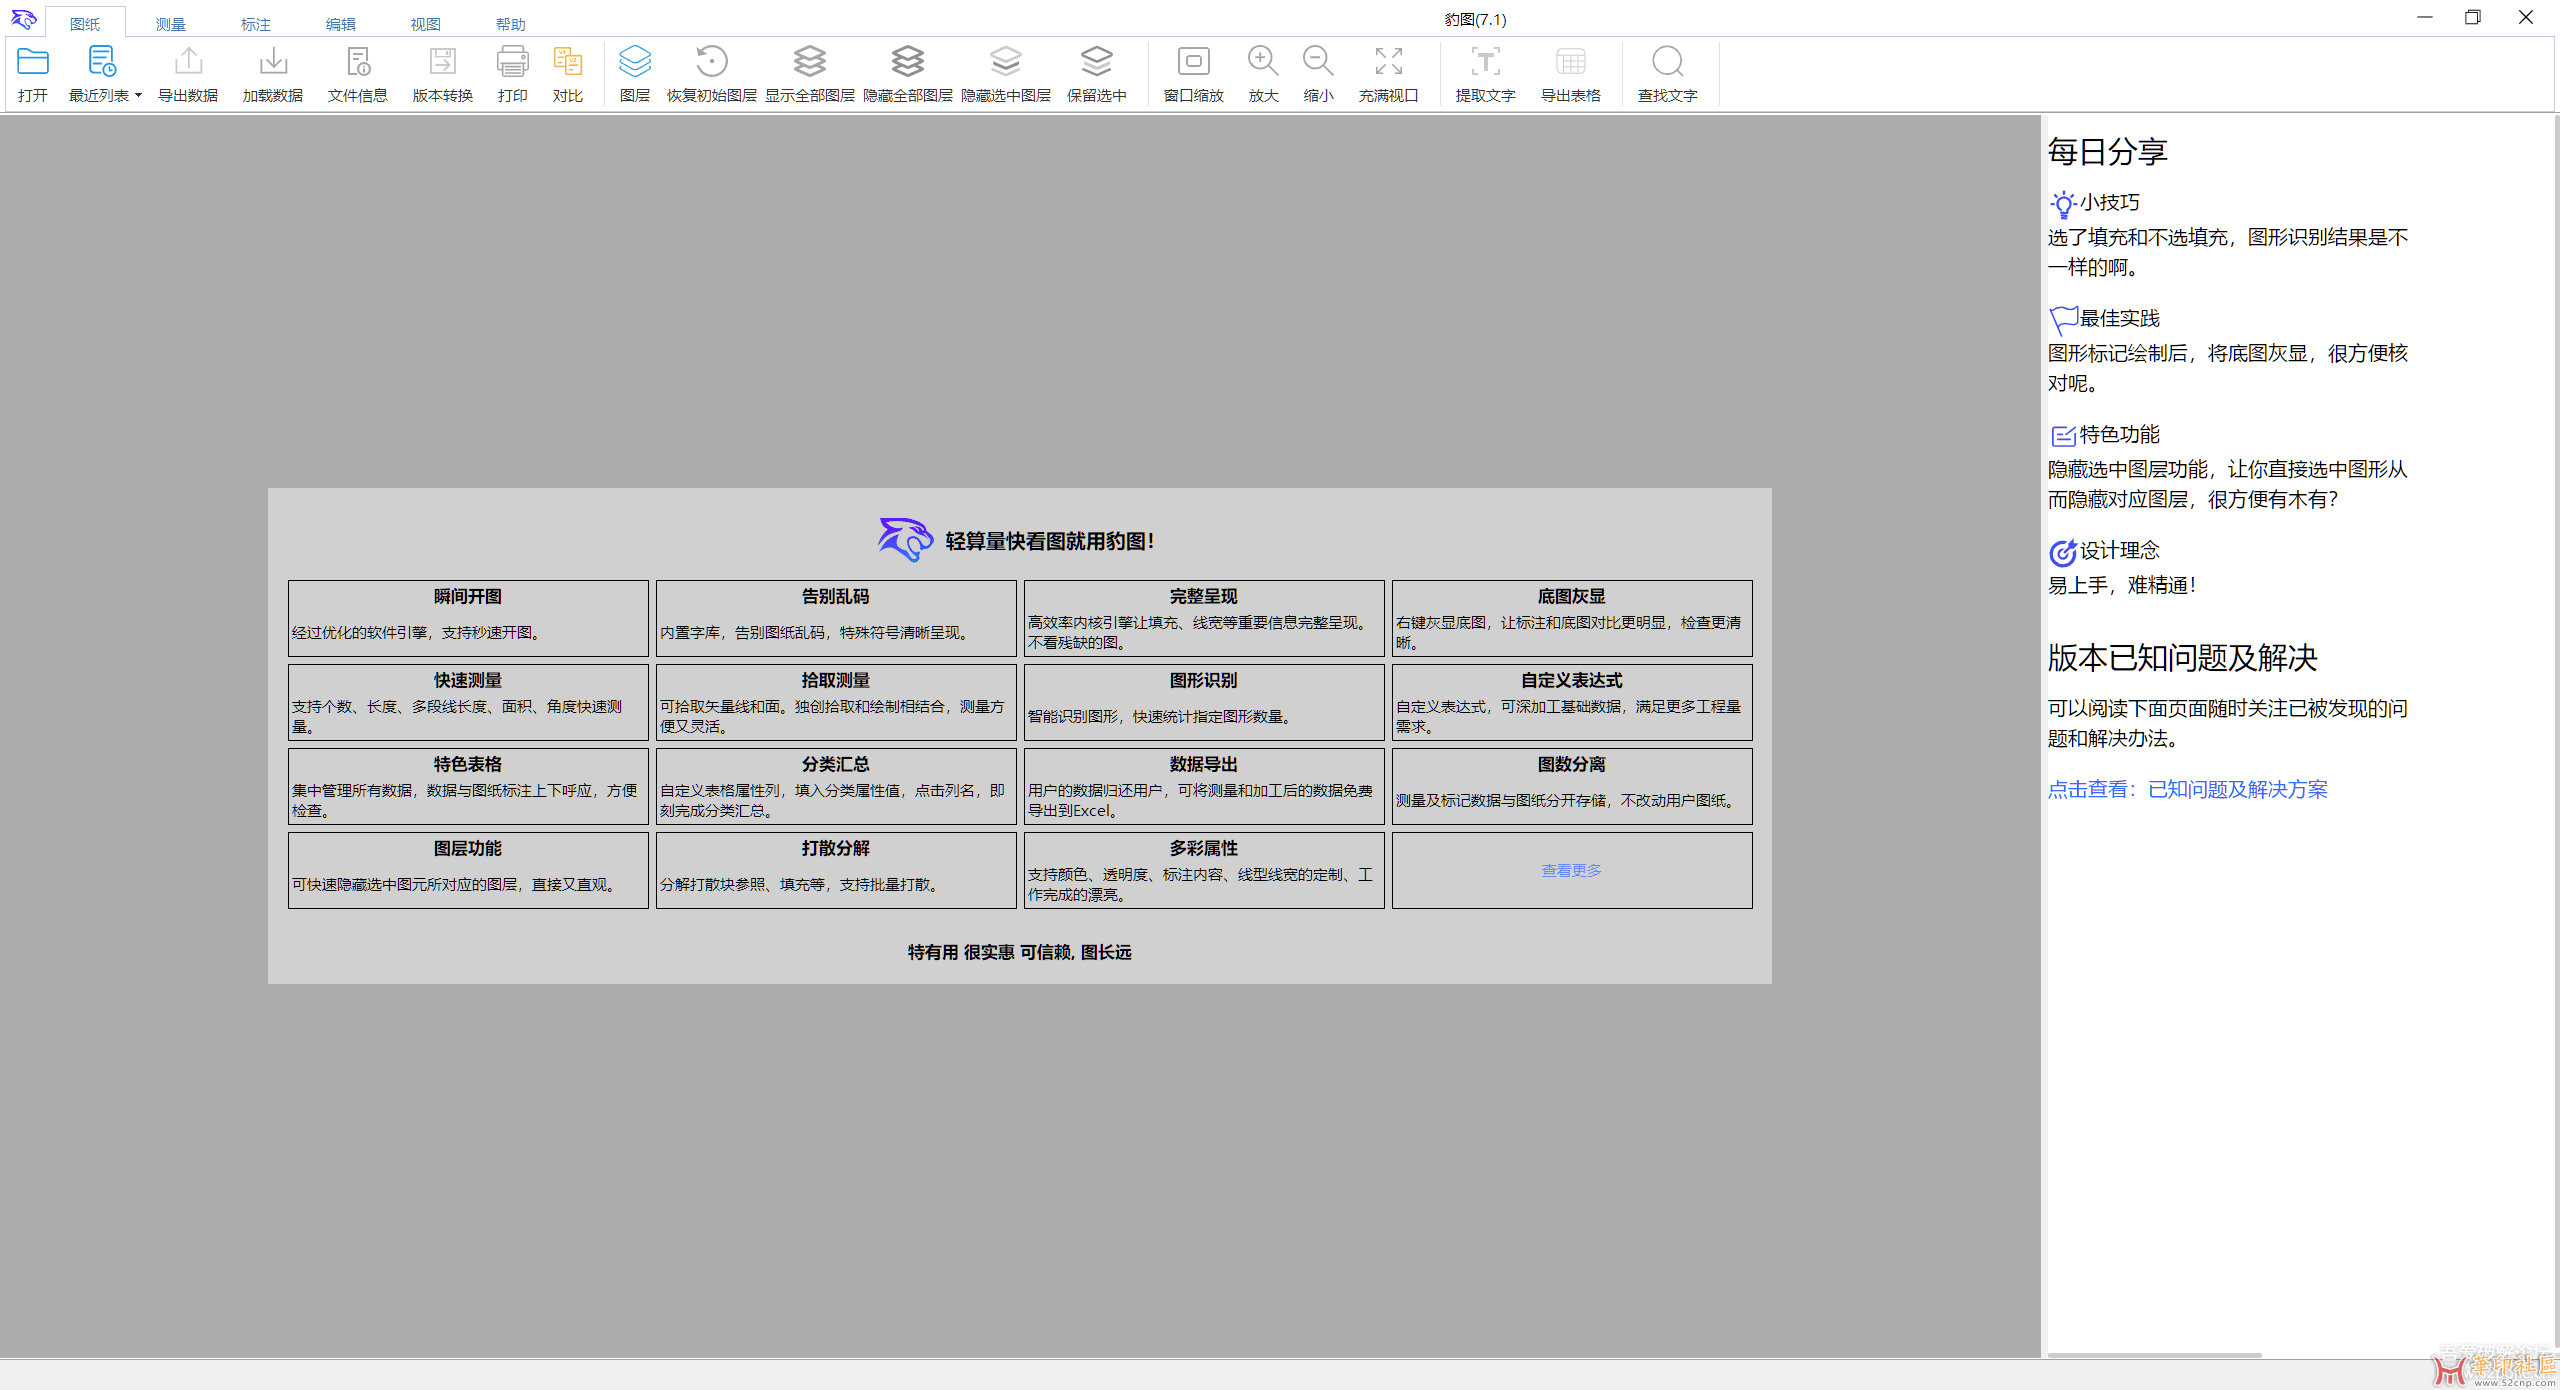Click Extract Text (提取文字) icon

[x=1485, y=62]
